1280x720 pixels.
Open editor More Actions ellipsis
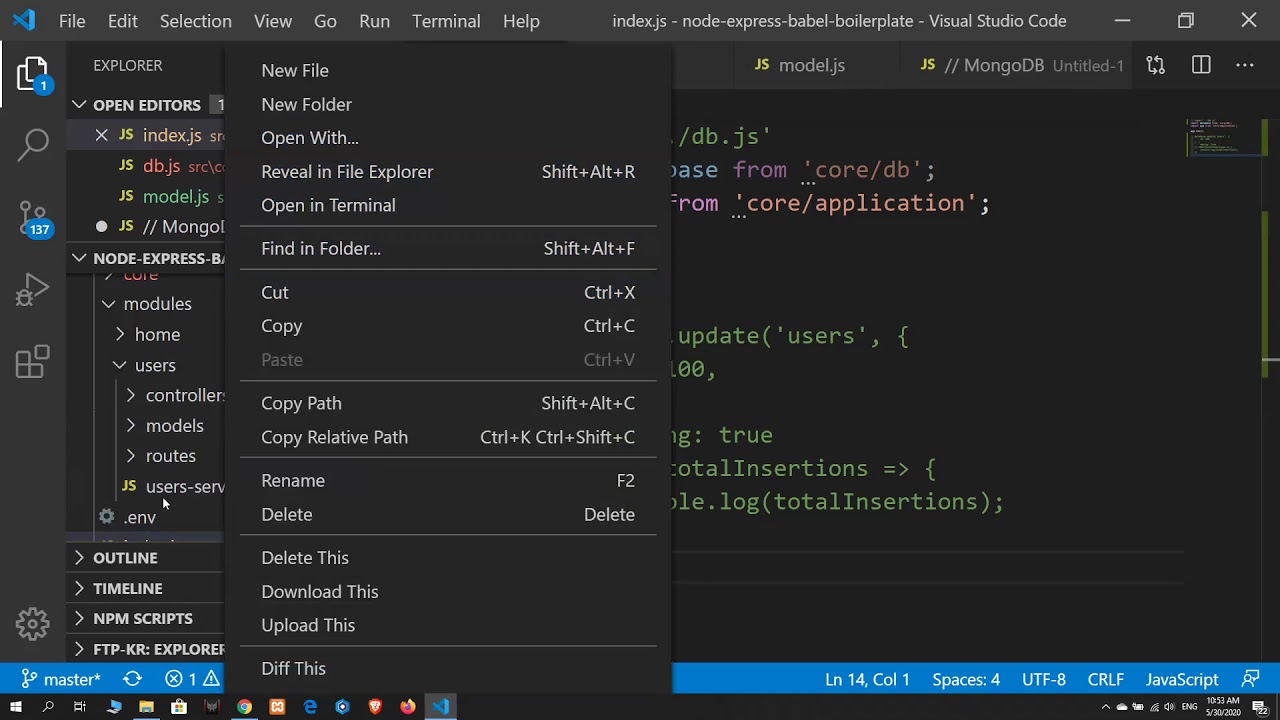click(1245, 65)
